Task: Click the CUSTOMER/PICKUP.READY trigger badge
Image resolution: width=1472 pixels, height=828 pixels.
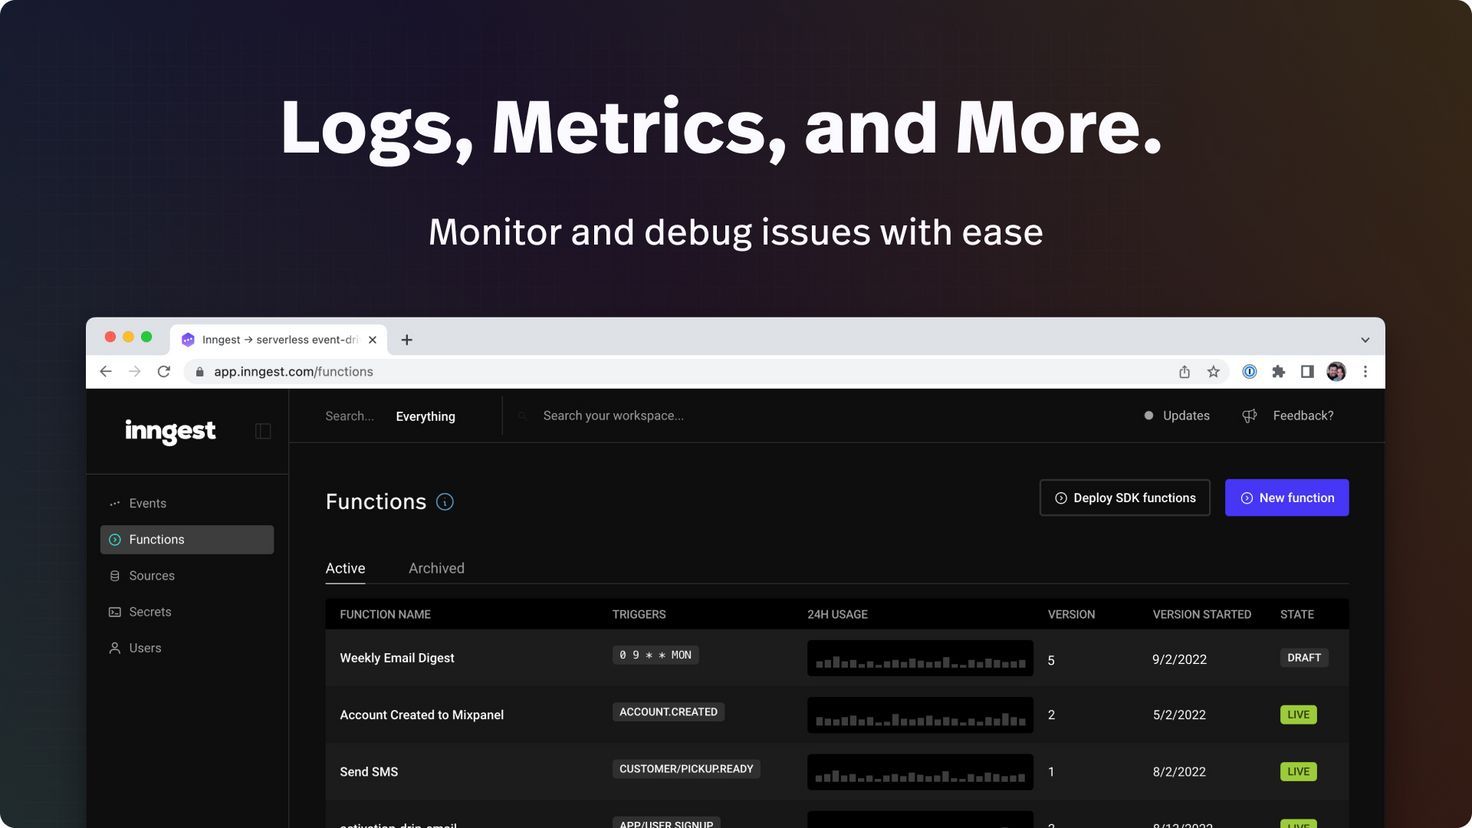Action: pos(686,769)
